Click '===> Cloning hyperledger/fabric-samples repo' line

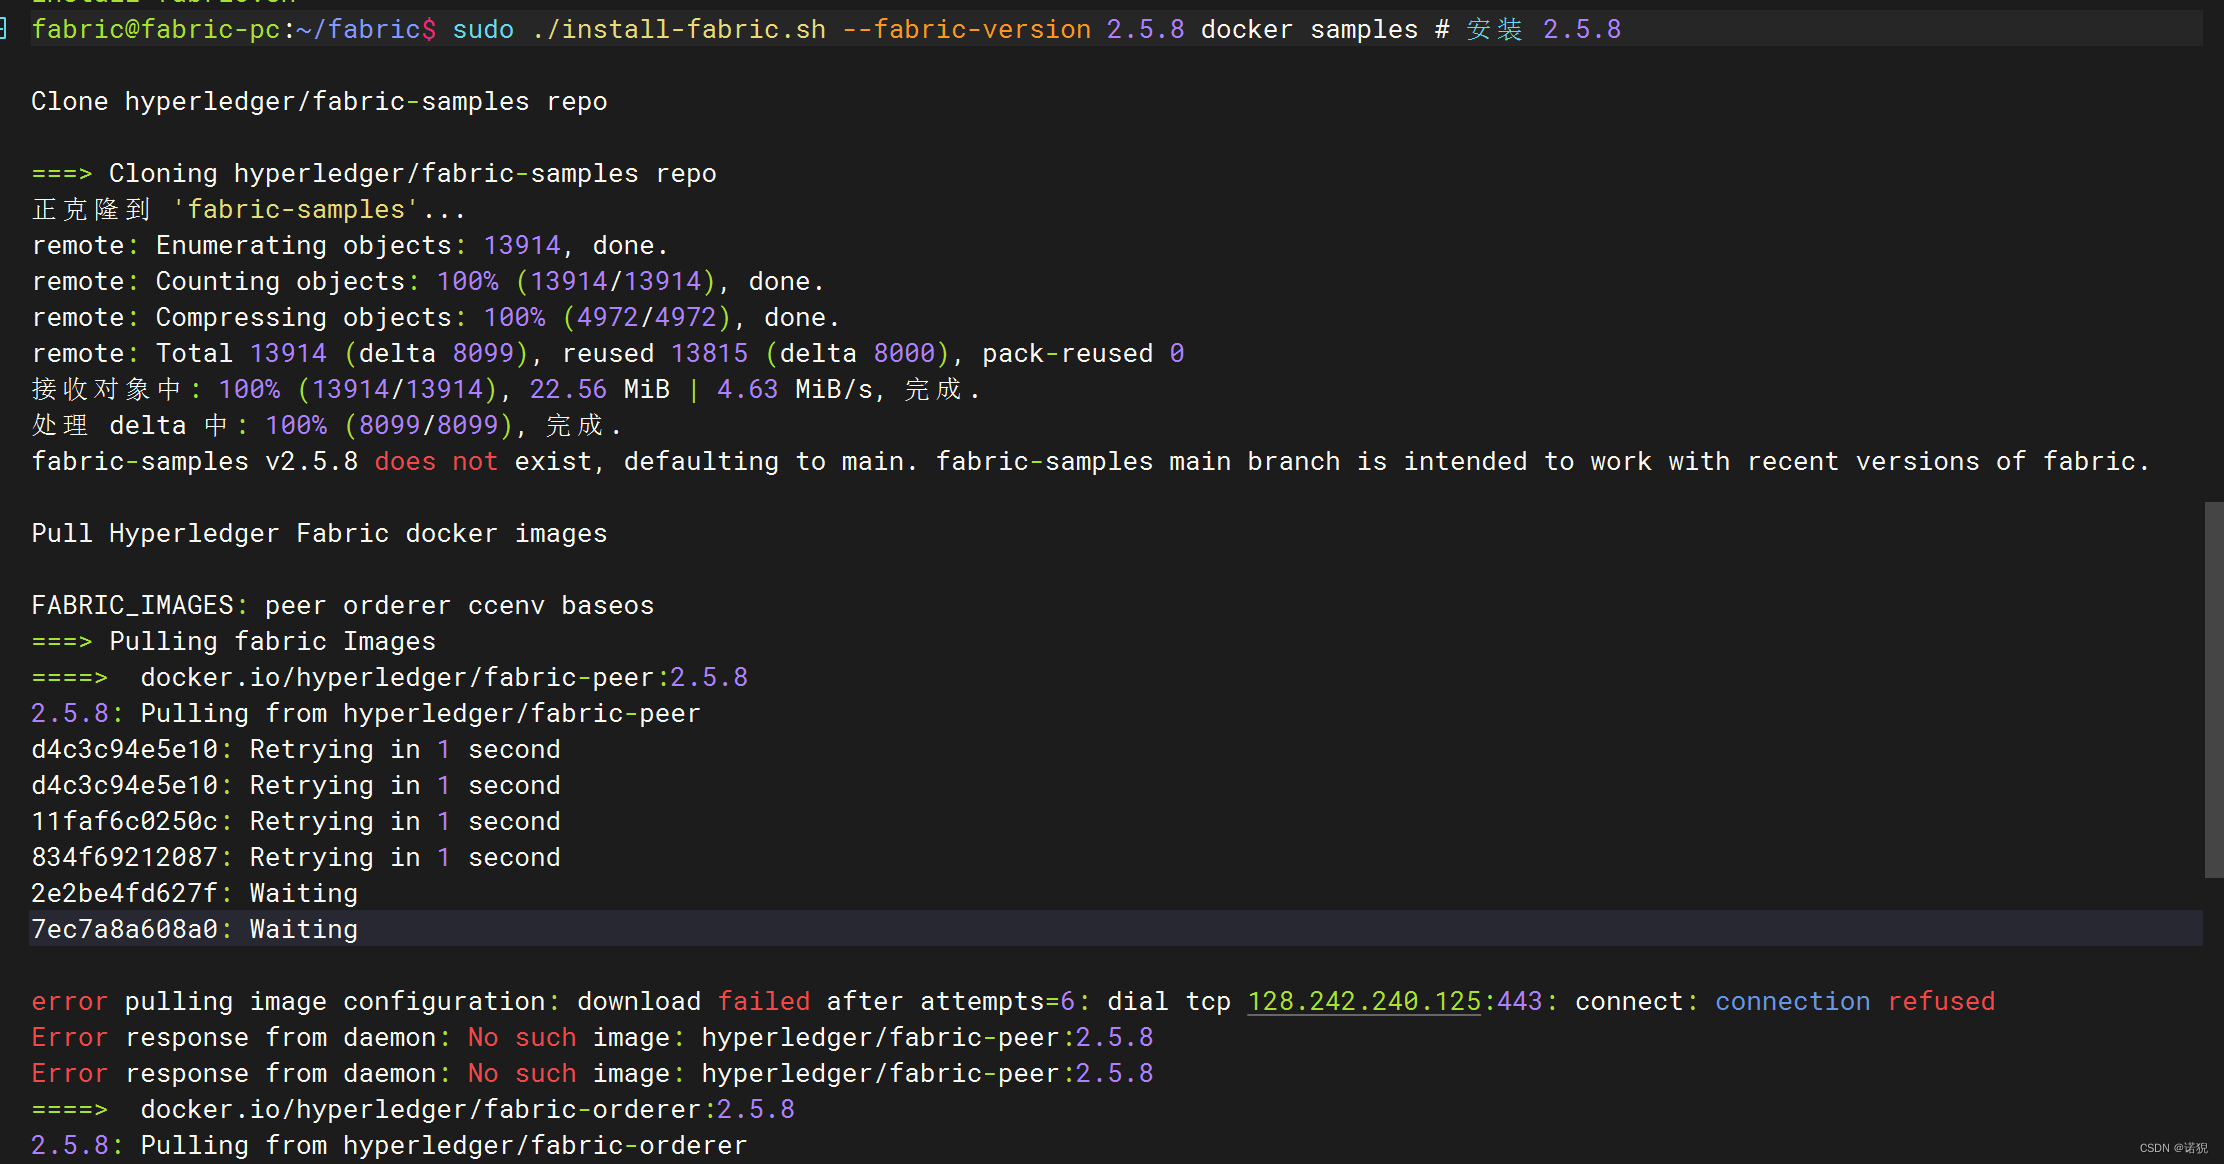click(x=374, y=173)
